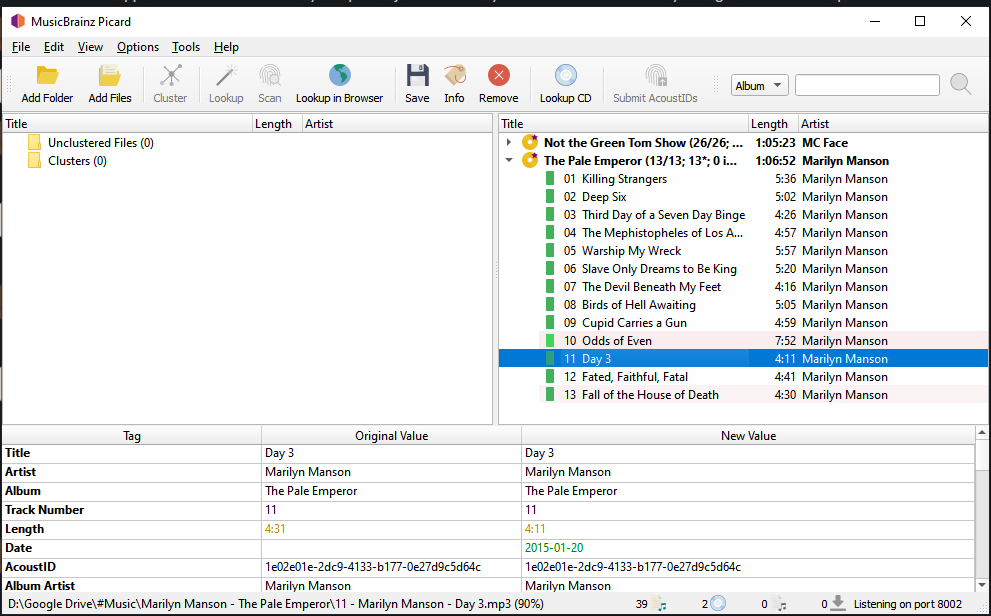The height and width of the screenshot is (616, 991).
Task: Click gold disc icon of Not the Green Tom Show
Action: 530,142
